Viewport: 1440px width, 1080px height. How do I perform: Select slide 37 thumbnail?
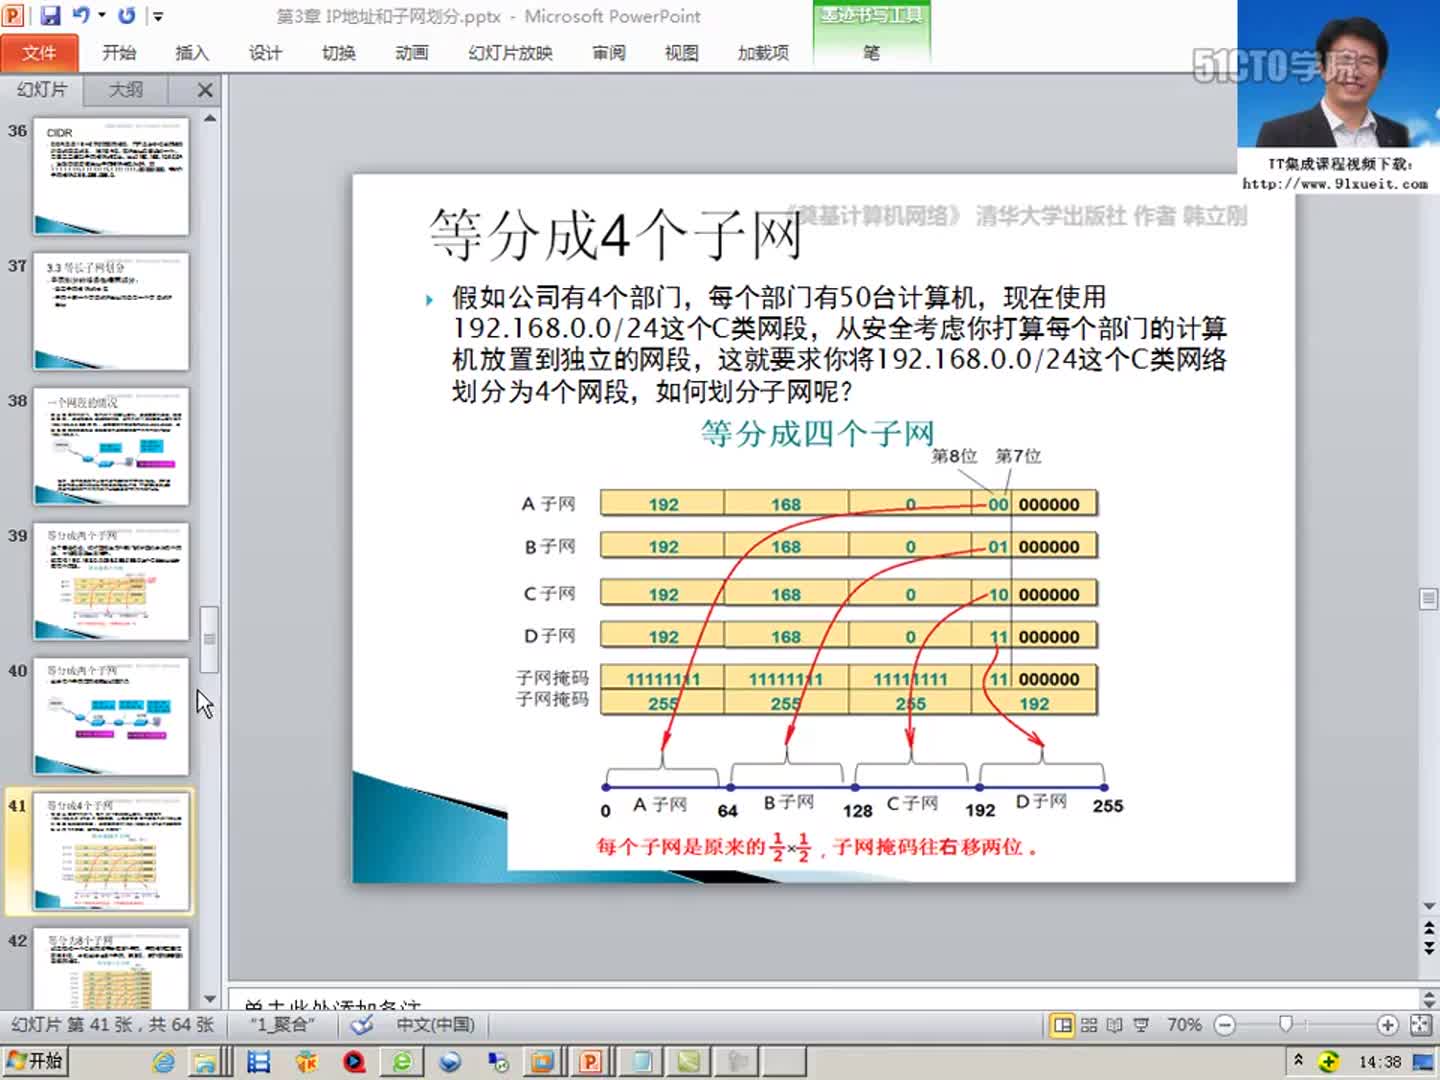point(111,311)
